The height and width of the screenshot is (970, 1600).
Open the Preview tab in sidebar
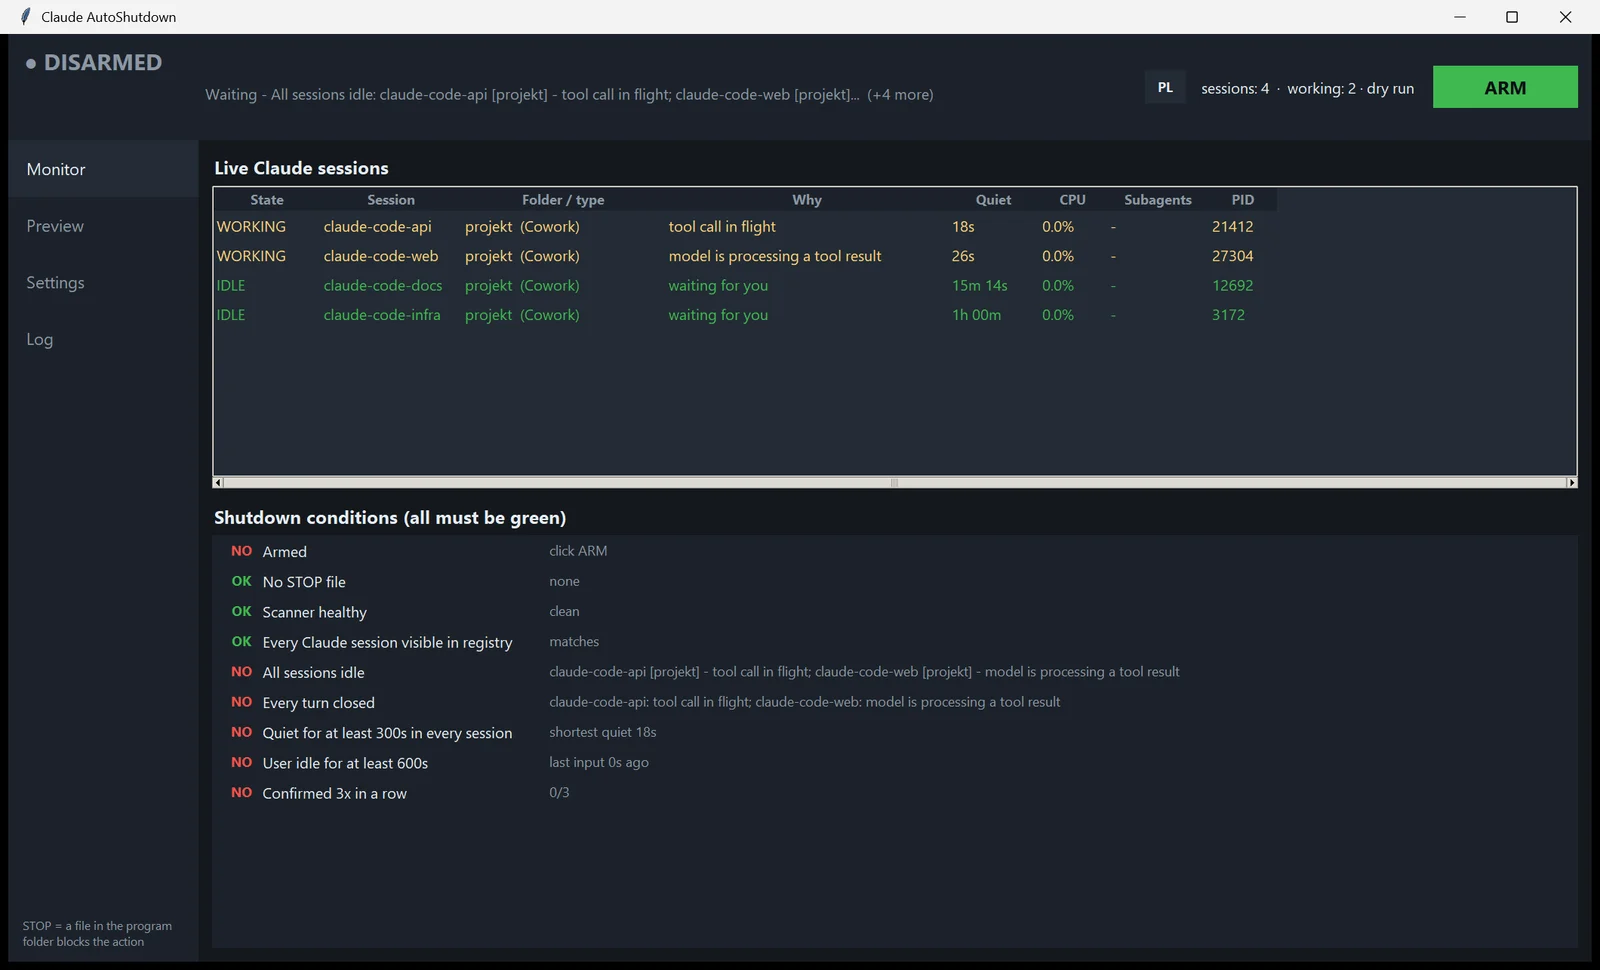103,226
